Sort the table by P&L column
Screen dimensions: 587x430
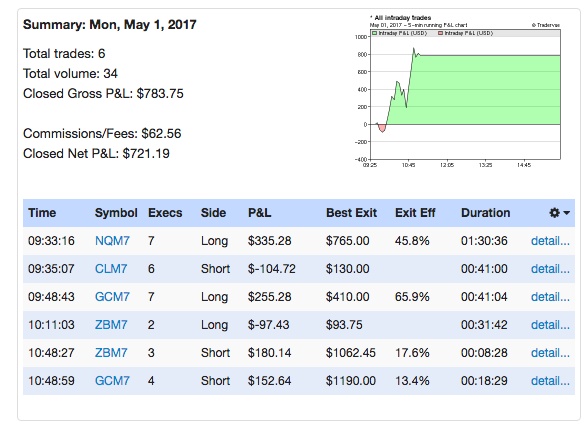coord(259,213)
